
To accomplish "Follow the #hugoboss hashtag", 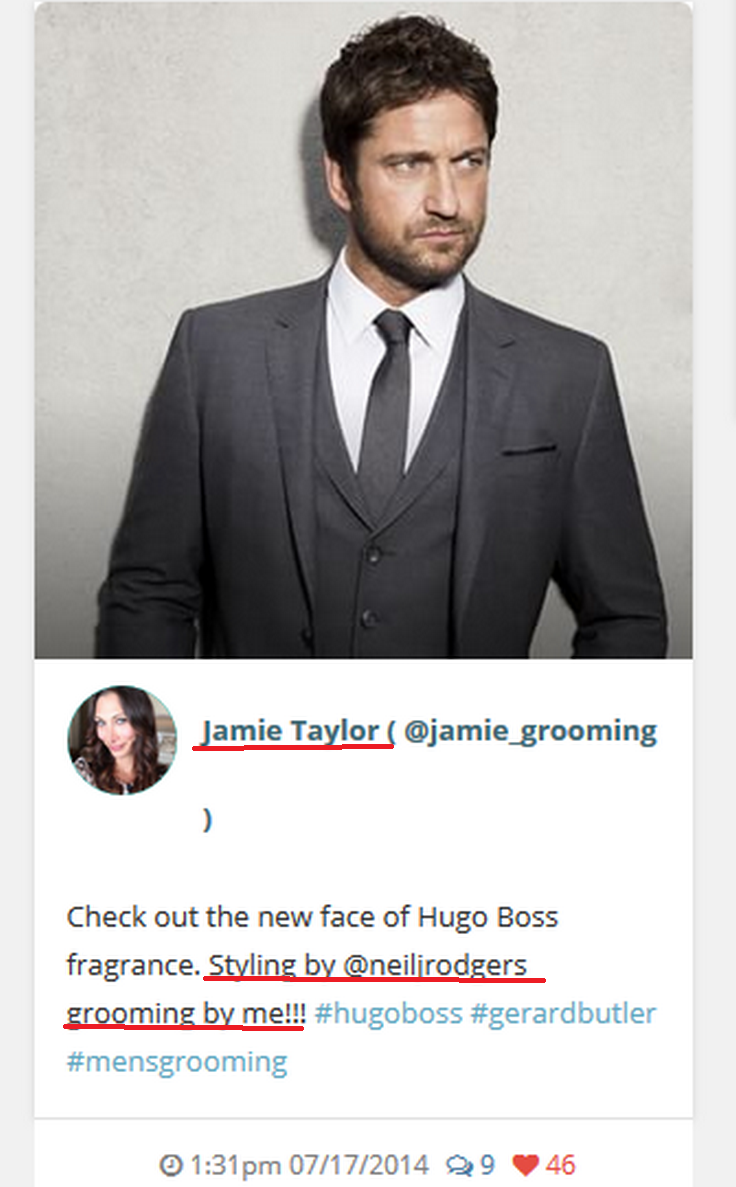I will click(388, 1013).
